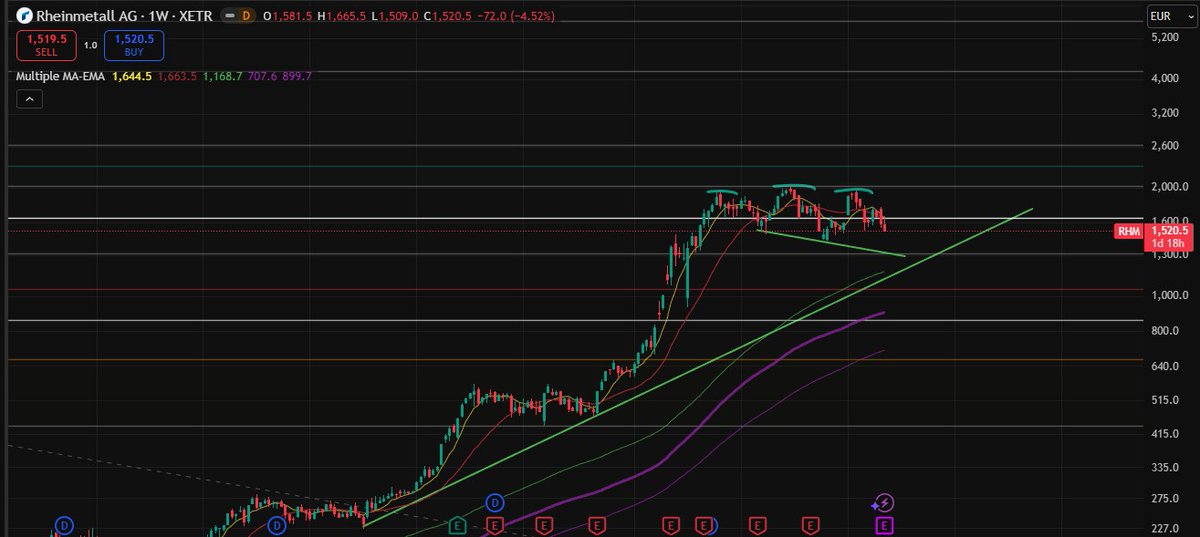Click the 5,200 price axis label

[1166, 37]
